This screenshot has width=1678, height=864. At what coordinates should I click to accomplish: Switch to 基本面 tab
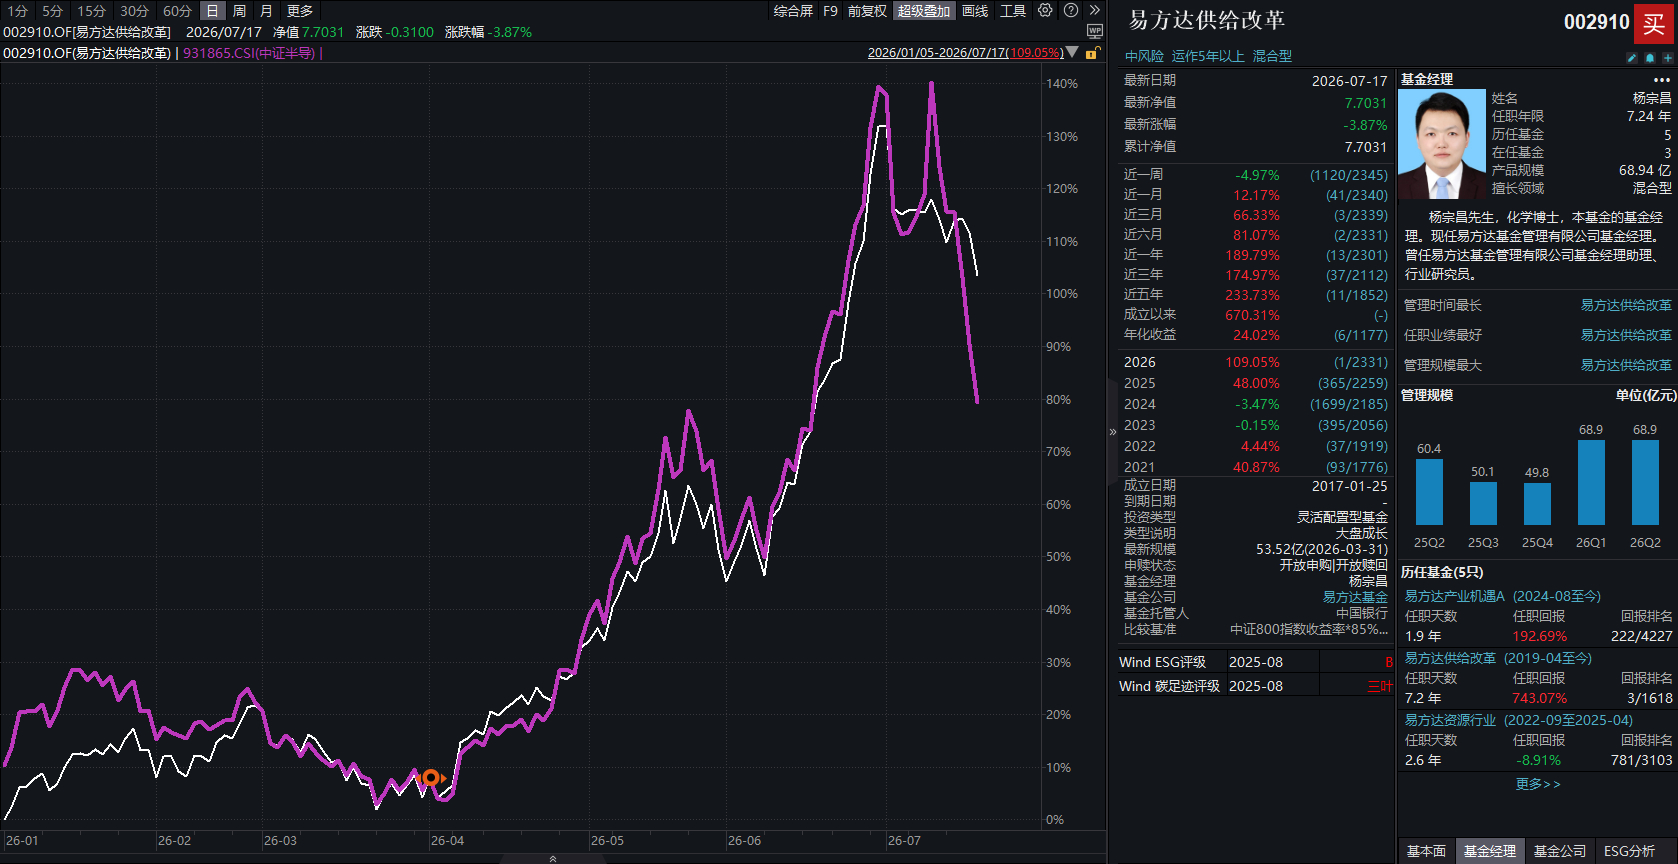click(1426, 851)
